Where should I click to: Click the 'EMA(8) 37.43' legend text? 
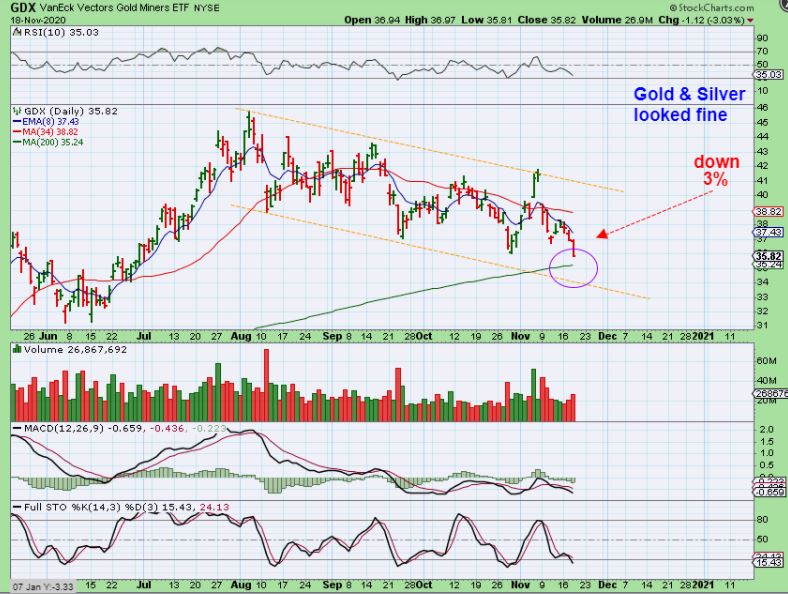50,122
